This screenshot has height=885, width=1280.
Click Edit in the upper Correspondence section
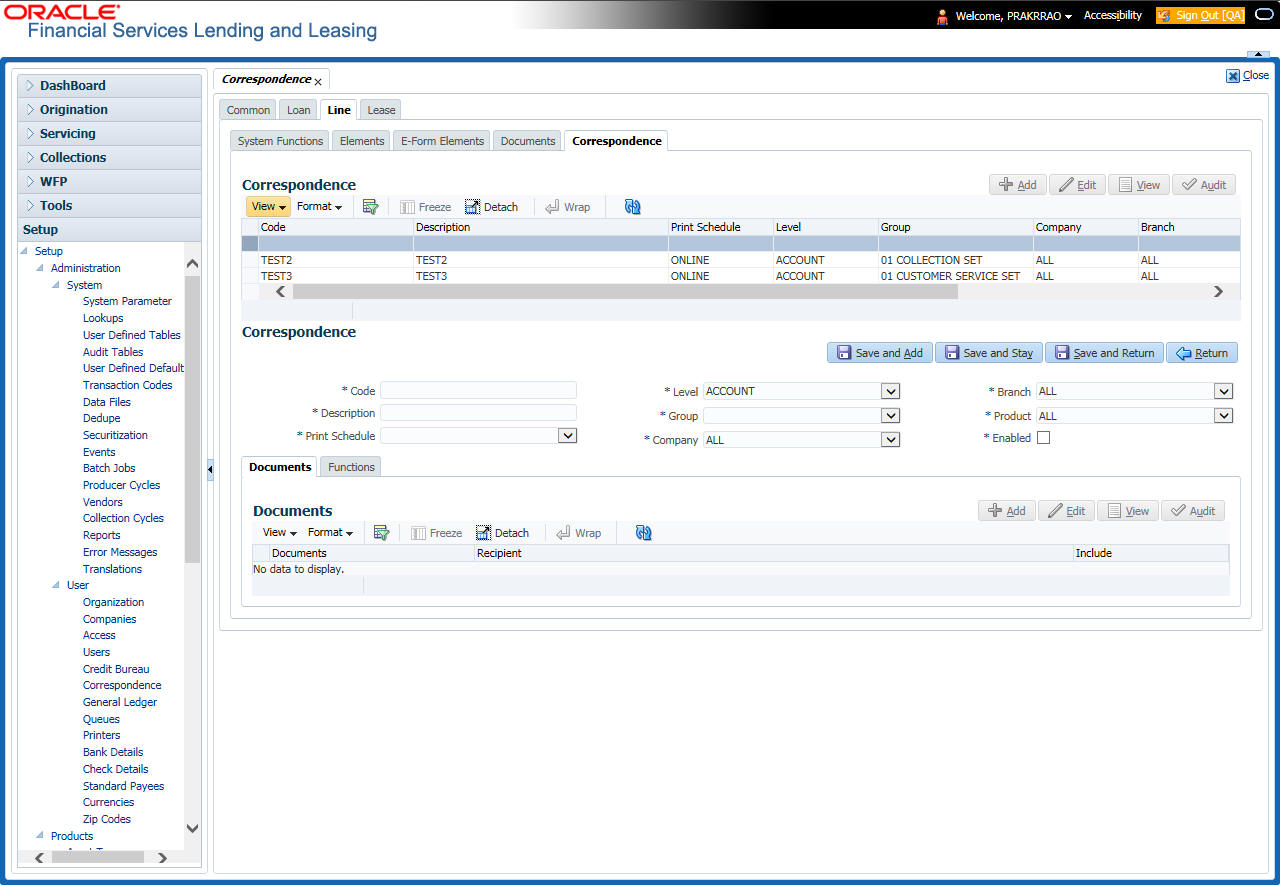coord(1078,185)
